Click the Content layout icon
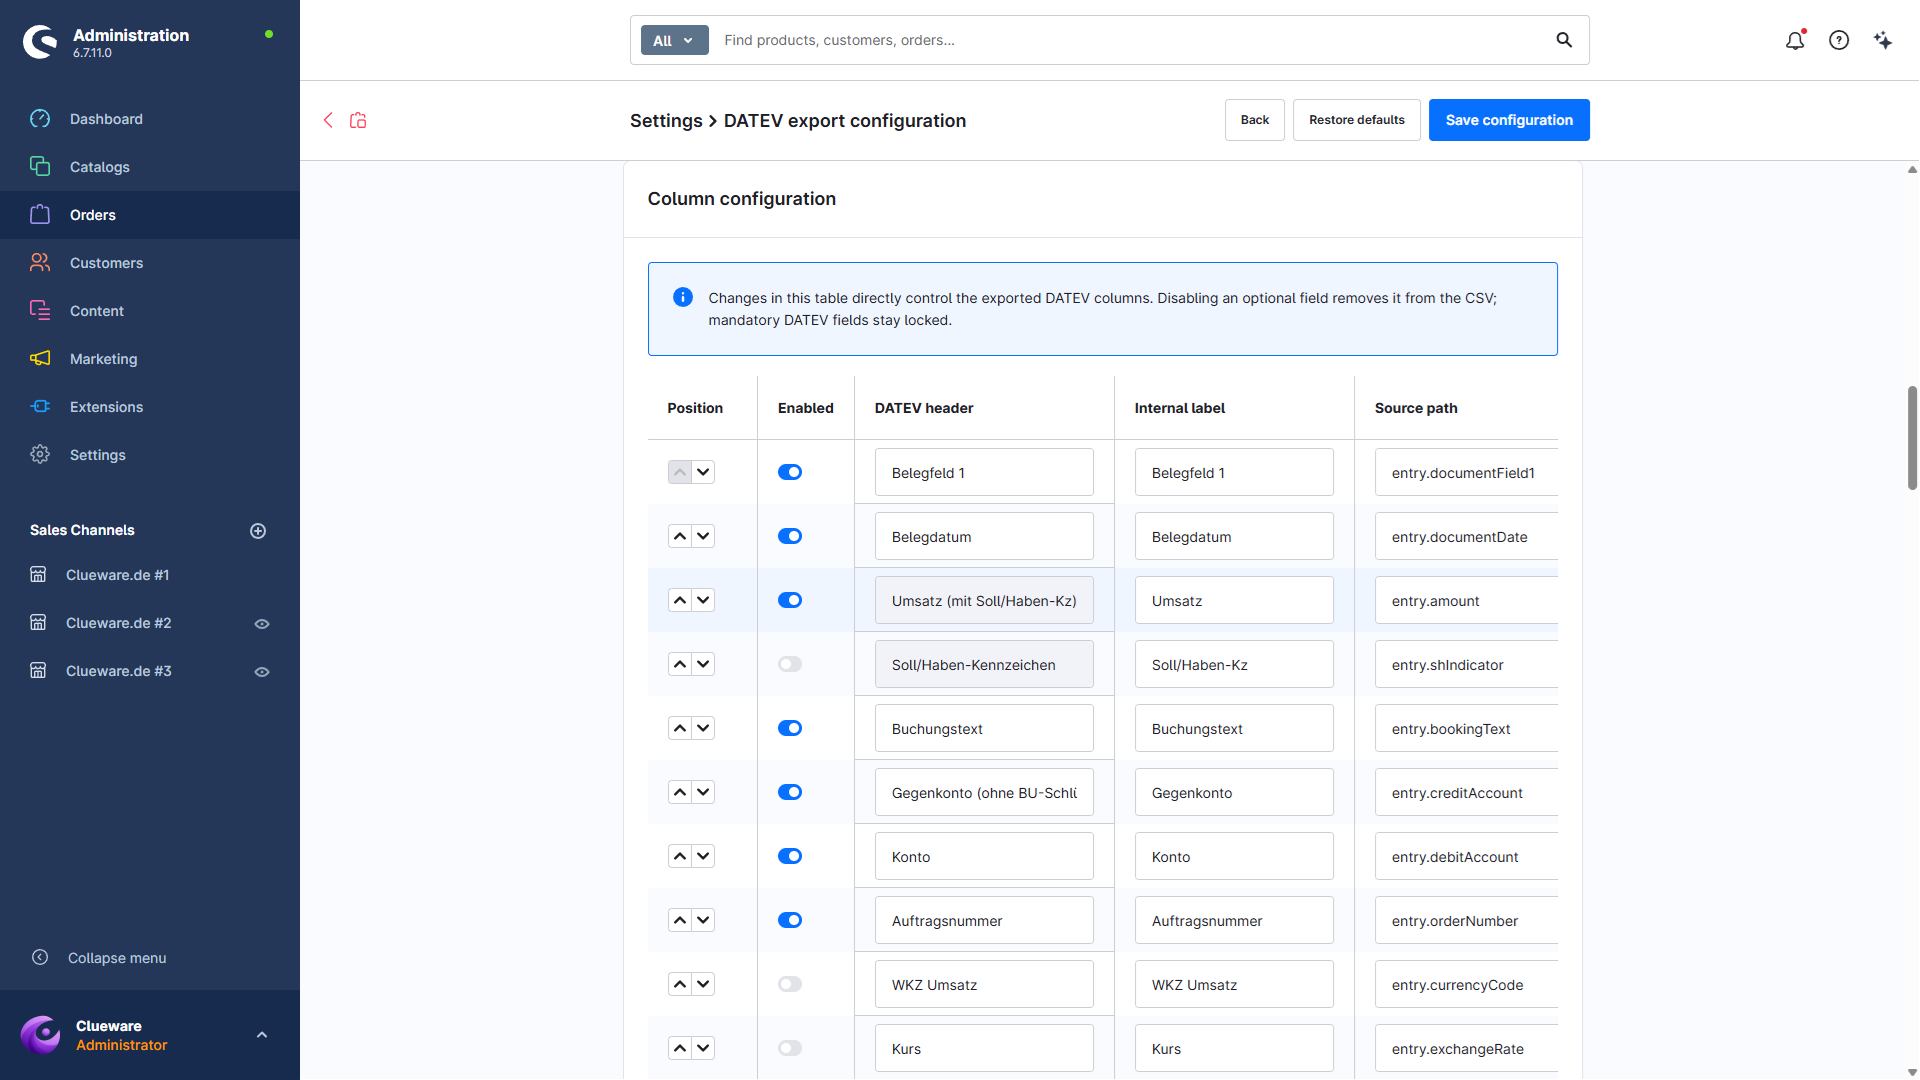 pyautogui.click(x=40, y=311)
